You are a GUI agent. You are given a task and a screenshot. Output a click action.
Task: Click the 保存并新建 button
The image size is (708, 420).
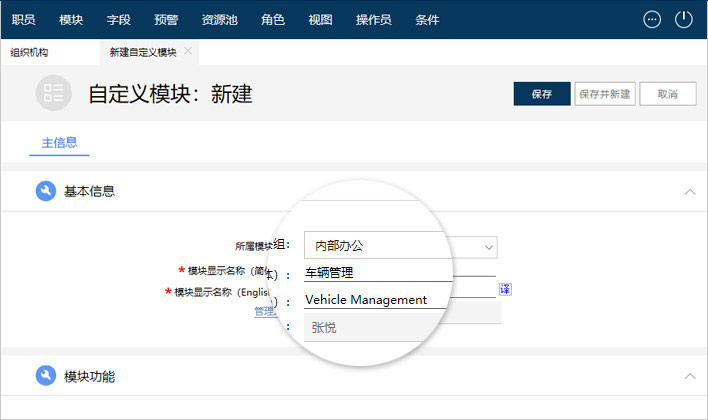click(x=604, y=94)
